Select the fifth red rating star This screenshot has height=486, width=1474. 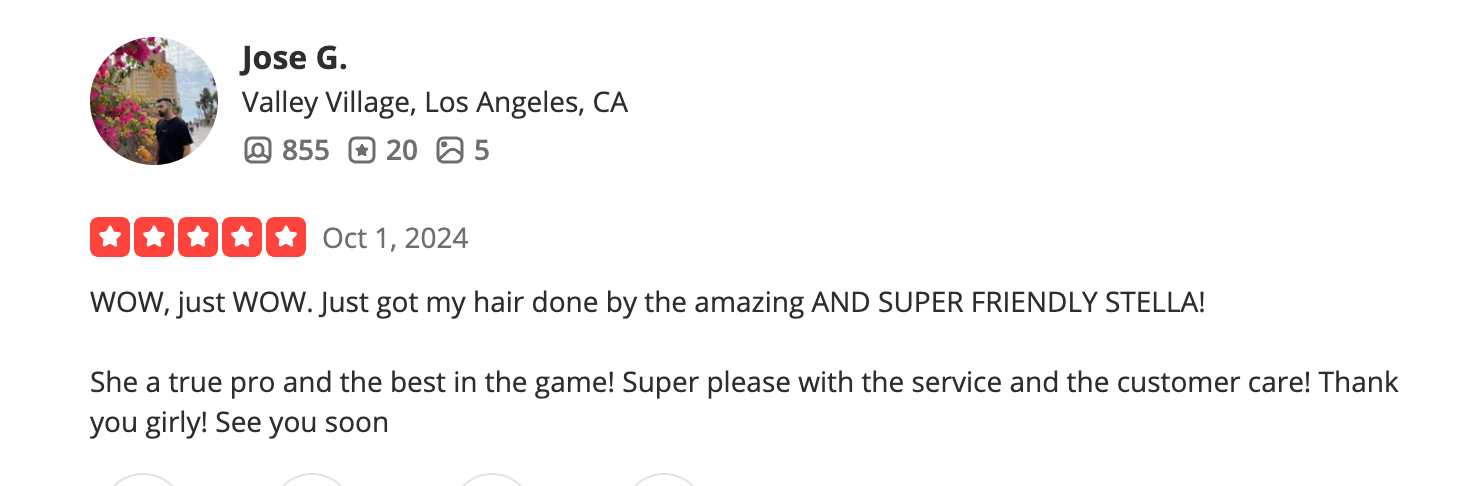(x=286, y=237)
